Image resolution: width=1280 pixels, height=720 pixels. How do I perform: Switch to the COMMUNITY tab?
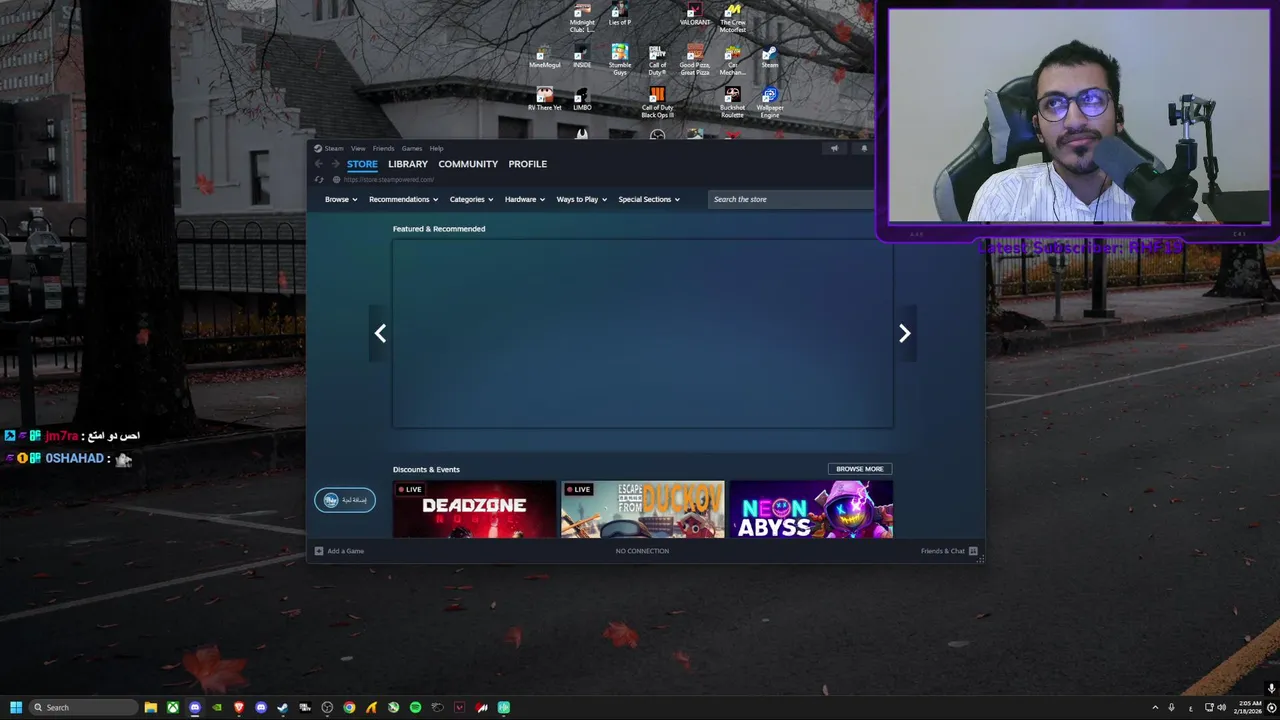coord(468,164)
